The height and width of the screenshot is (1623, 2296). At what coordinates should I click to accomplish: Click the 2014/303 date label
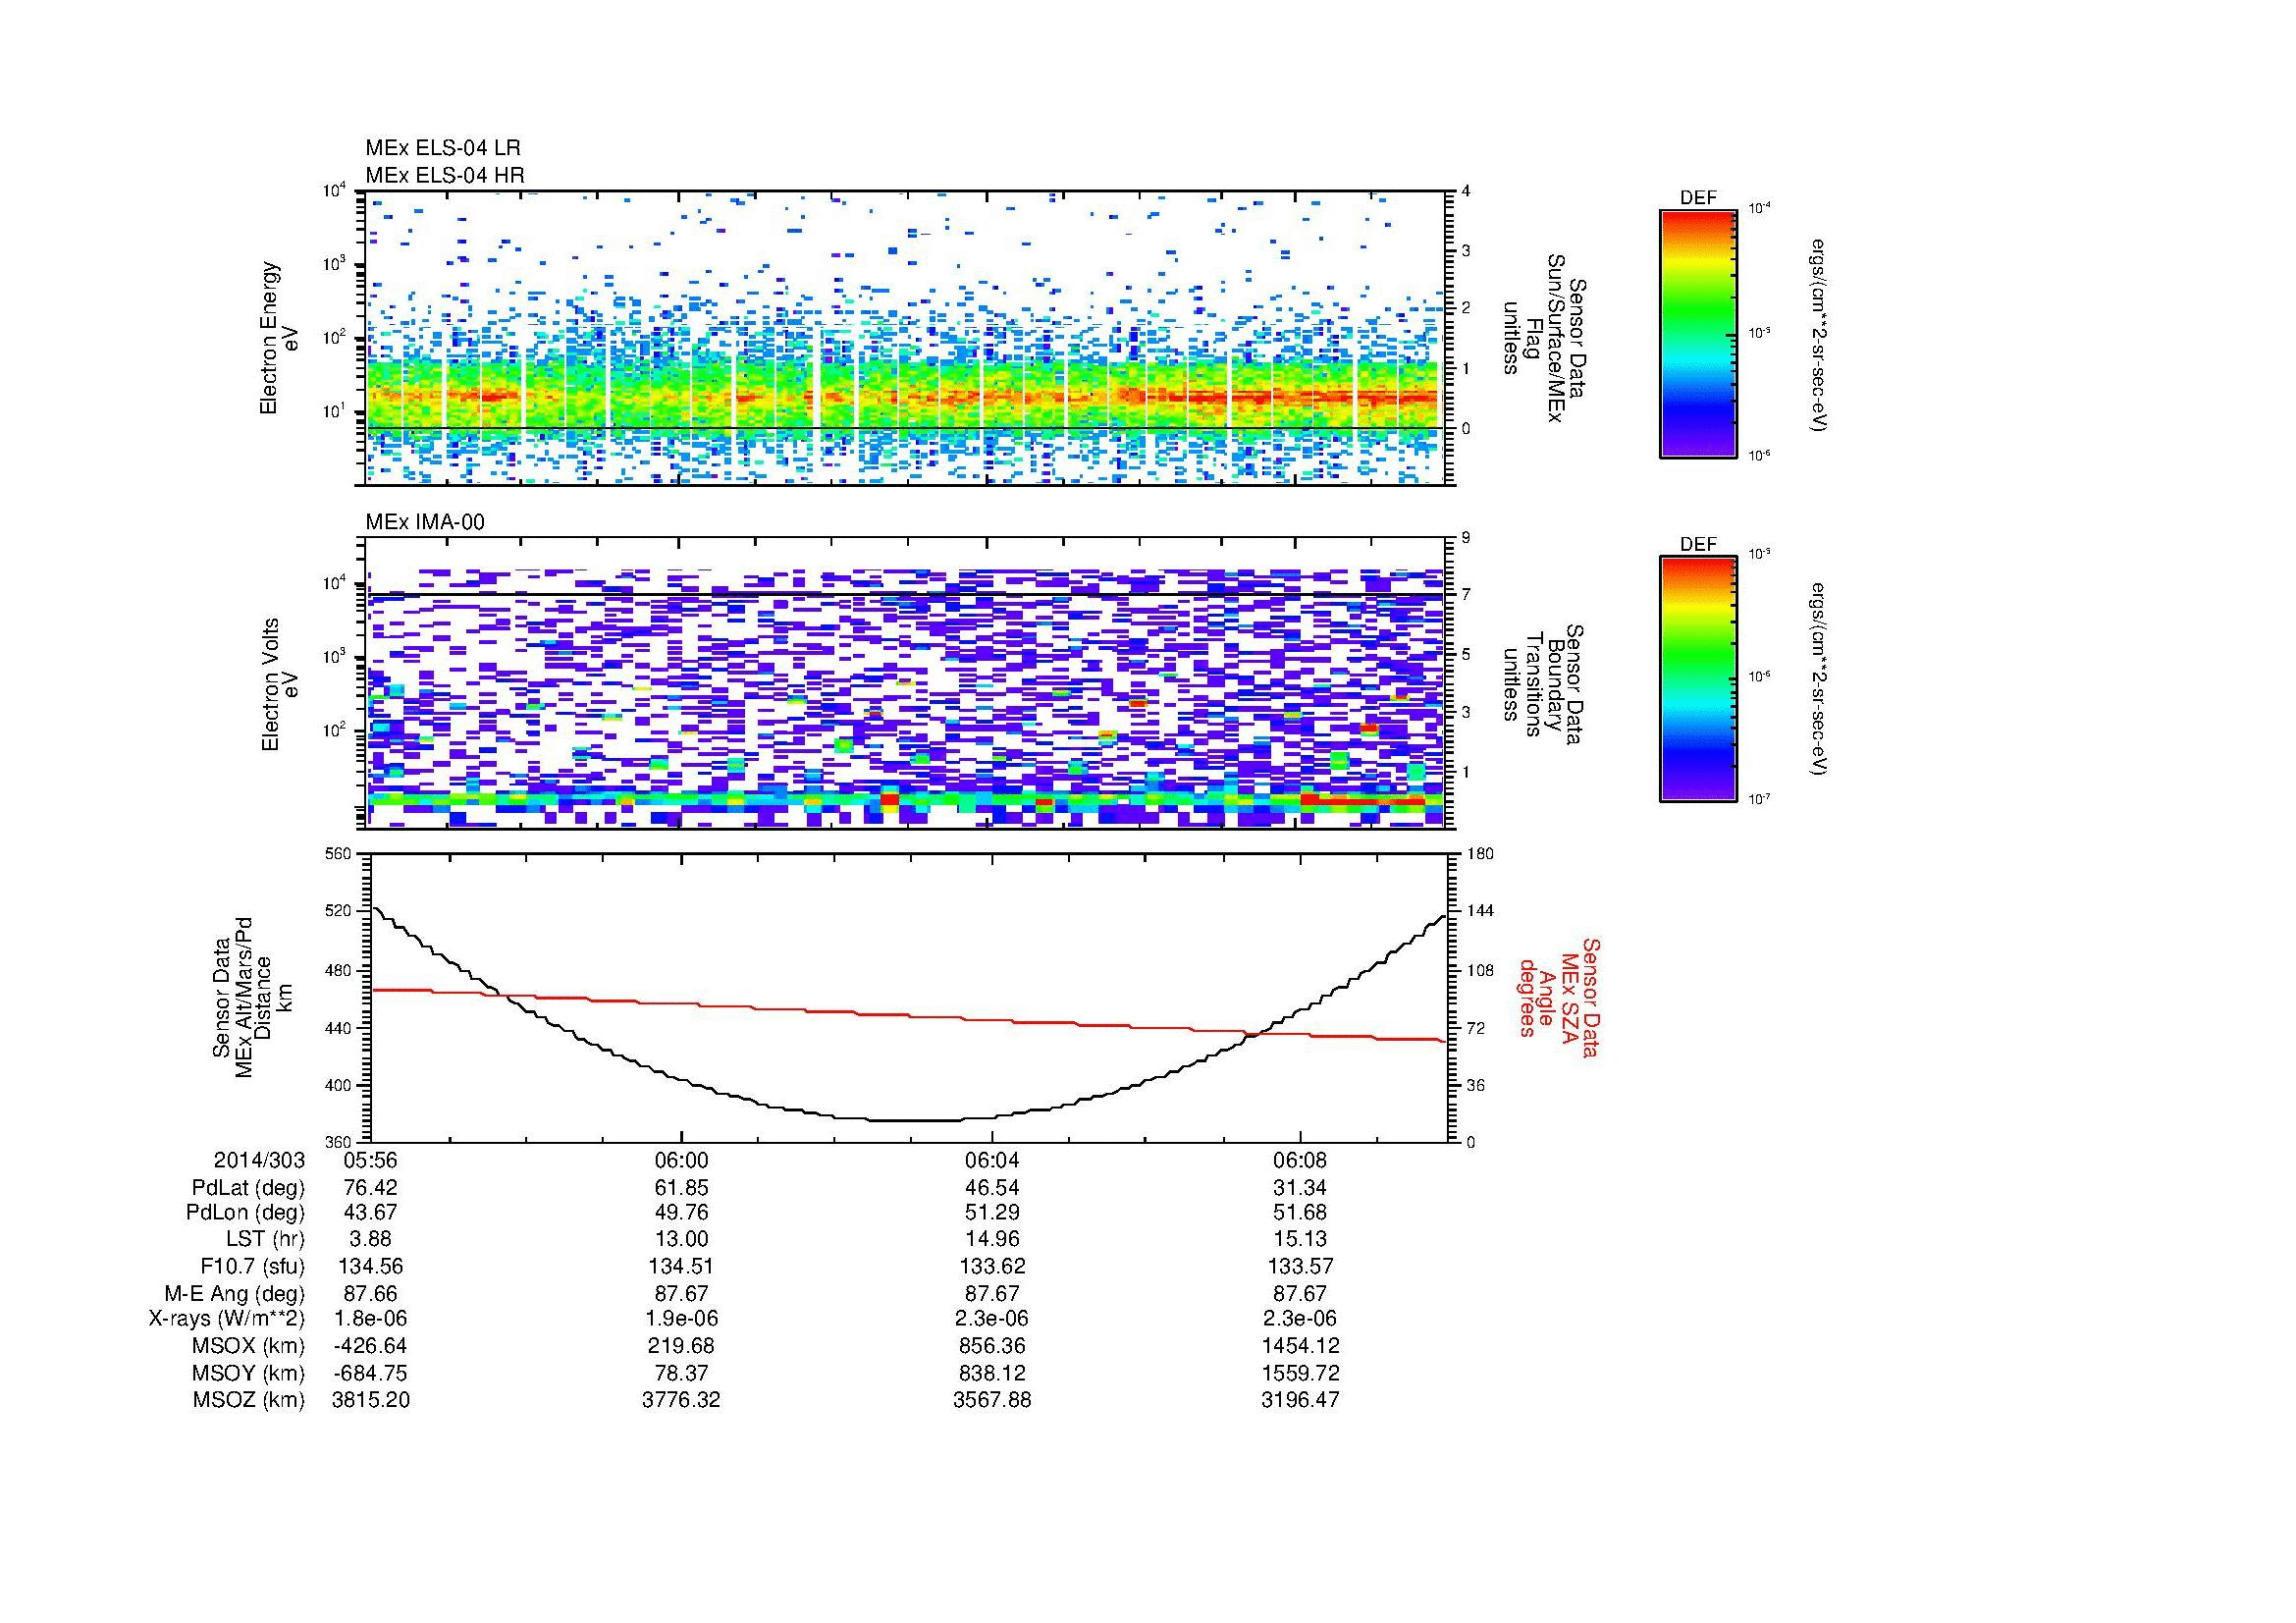click(259, 1160)
